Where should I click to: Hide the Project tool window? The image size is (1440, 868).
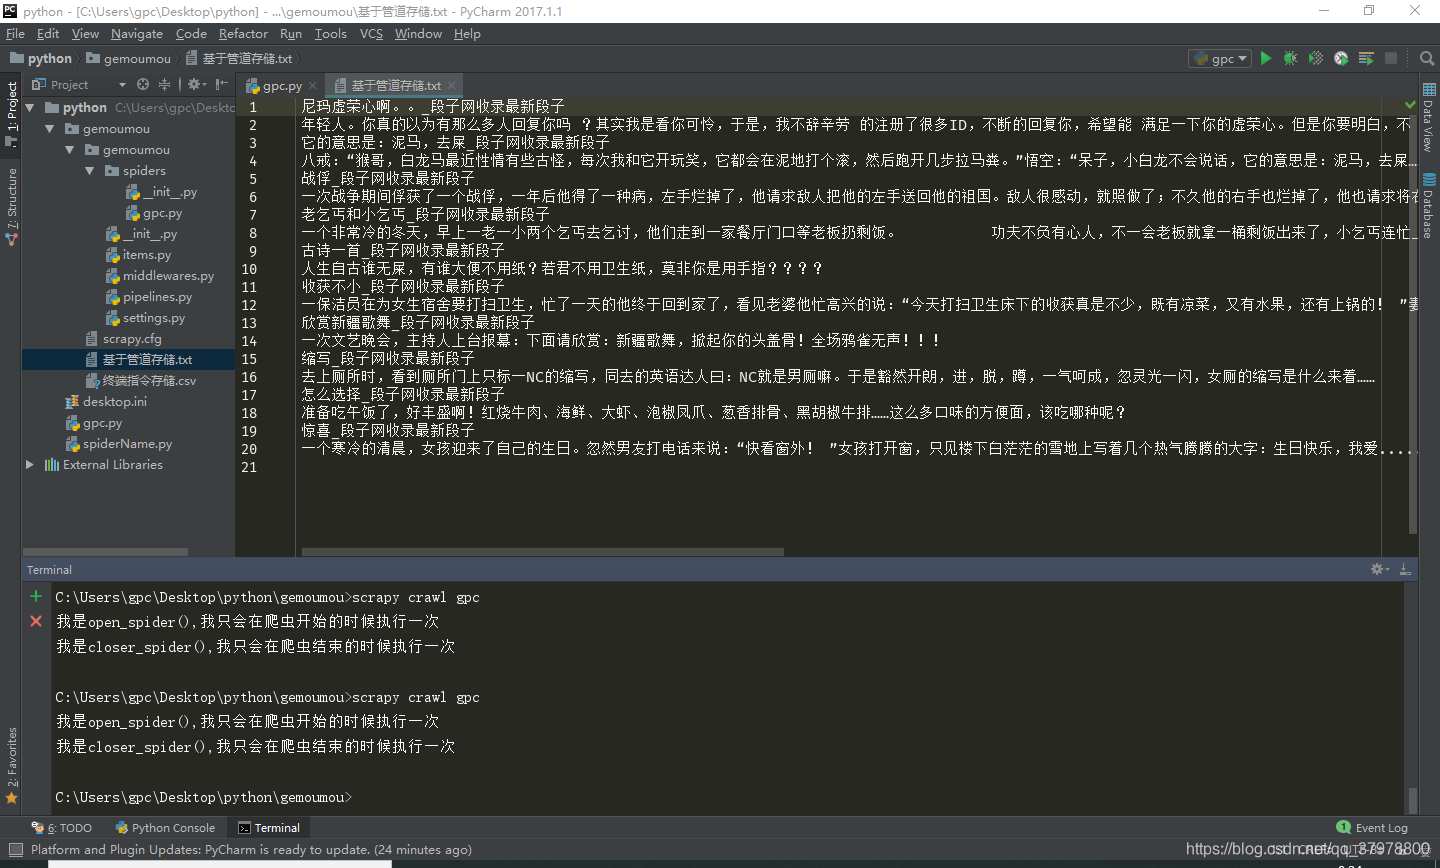click(x=222, y=85)
